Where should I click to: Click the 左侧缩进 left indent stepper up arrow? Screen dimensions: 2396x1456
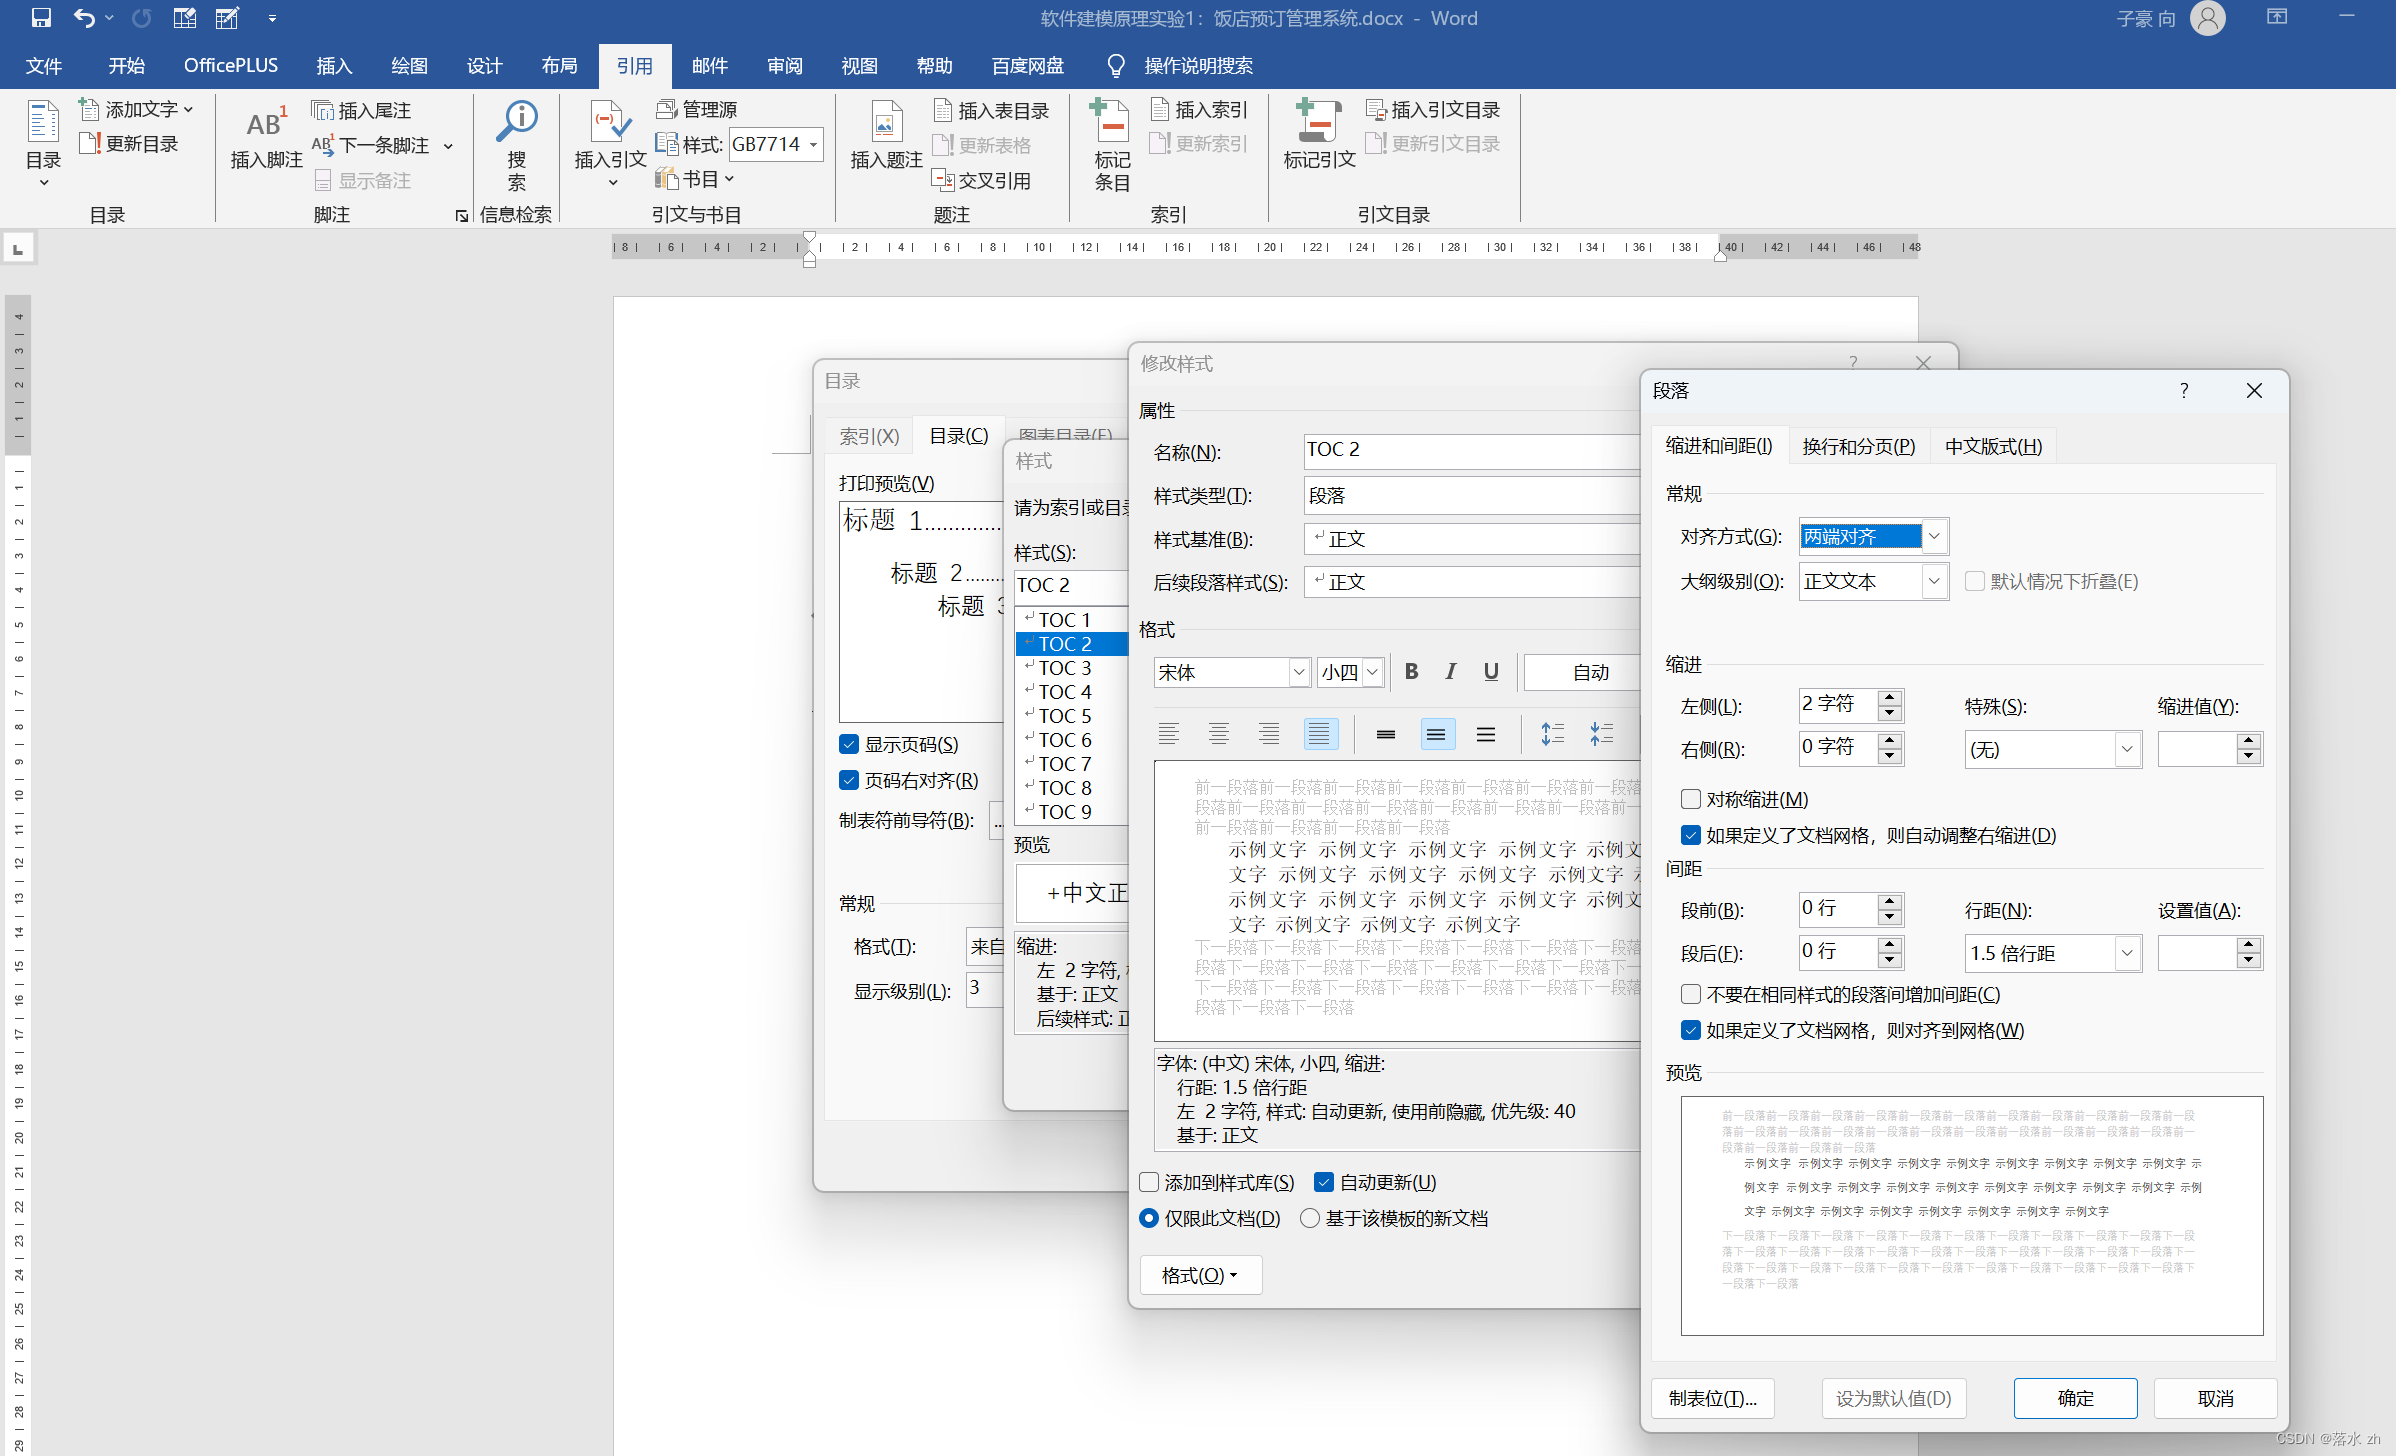1889,696
